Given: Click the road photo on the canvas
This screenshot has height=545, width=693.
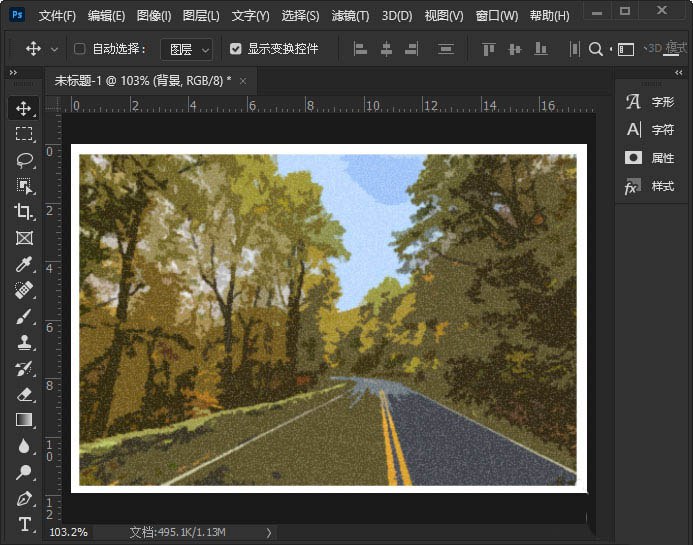Looking at the screenshot, I should (x=328, y=319).
